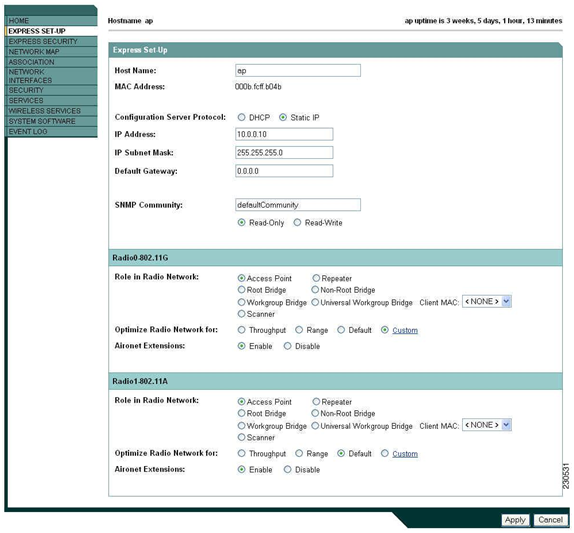Viewport: 574px width, 533px height.
Task: Select Read-Write SNMP community access
Action: tap(297, 223)
